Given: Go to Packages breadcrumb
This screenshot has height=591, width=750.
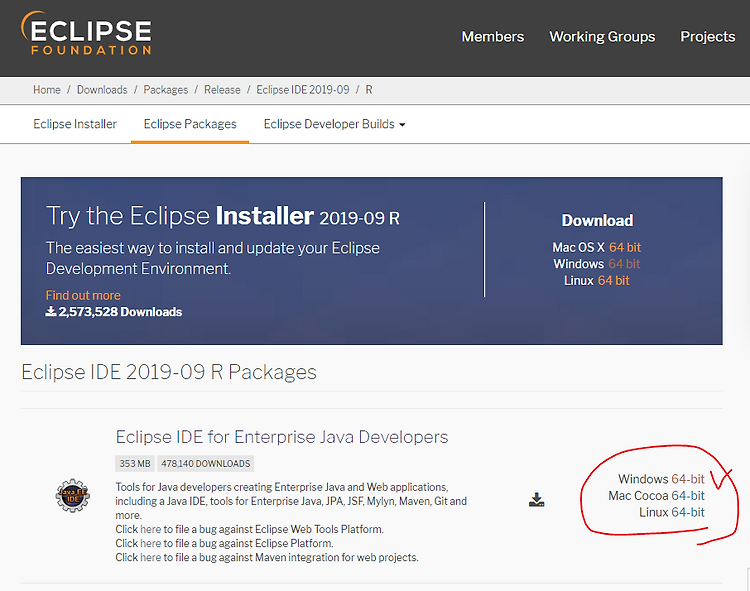Looking at the screenshot, I should pos(165,90).
